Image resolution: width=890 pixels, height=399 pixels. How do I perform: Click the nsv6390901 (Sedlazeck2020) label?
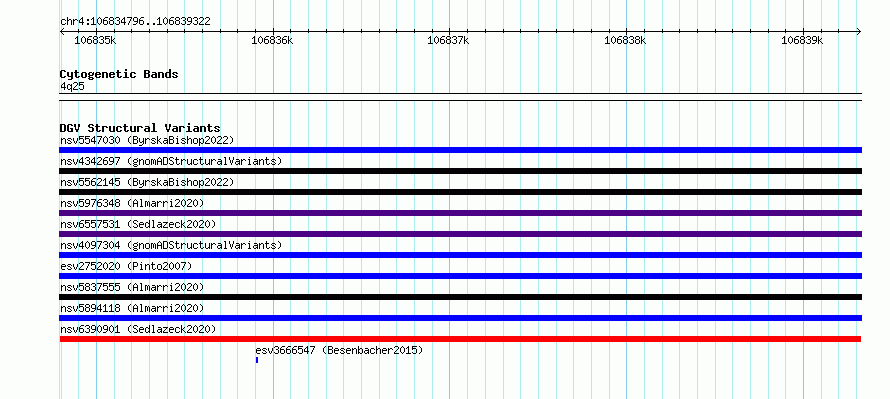tap(138, 329)
